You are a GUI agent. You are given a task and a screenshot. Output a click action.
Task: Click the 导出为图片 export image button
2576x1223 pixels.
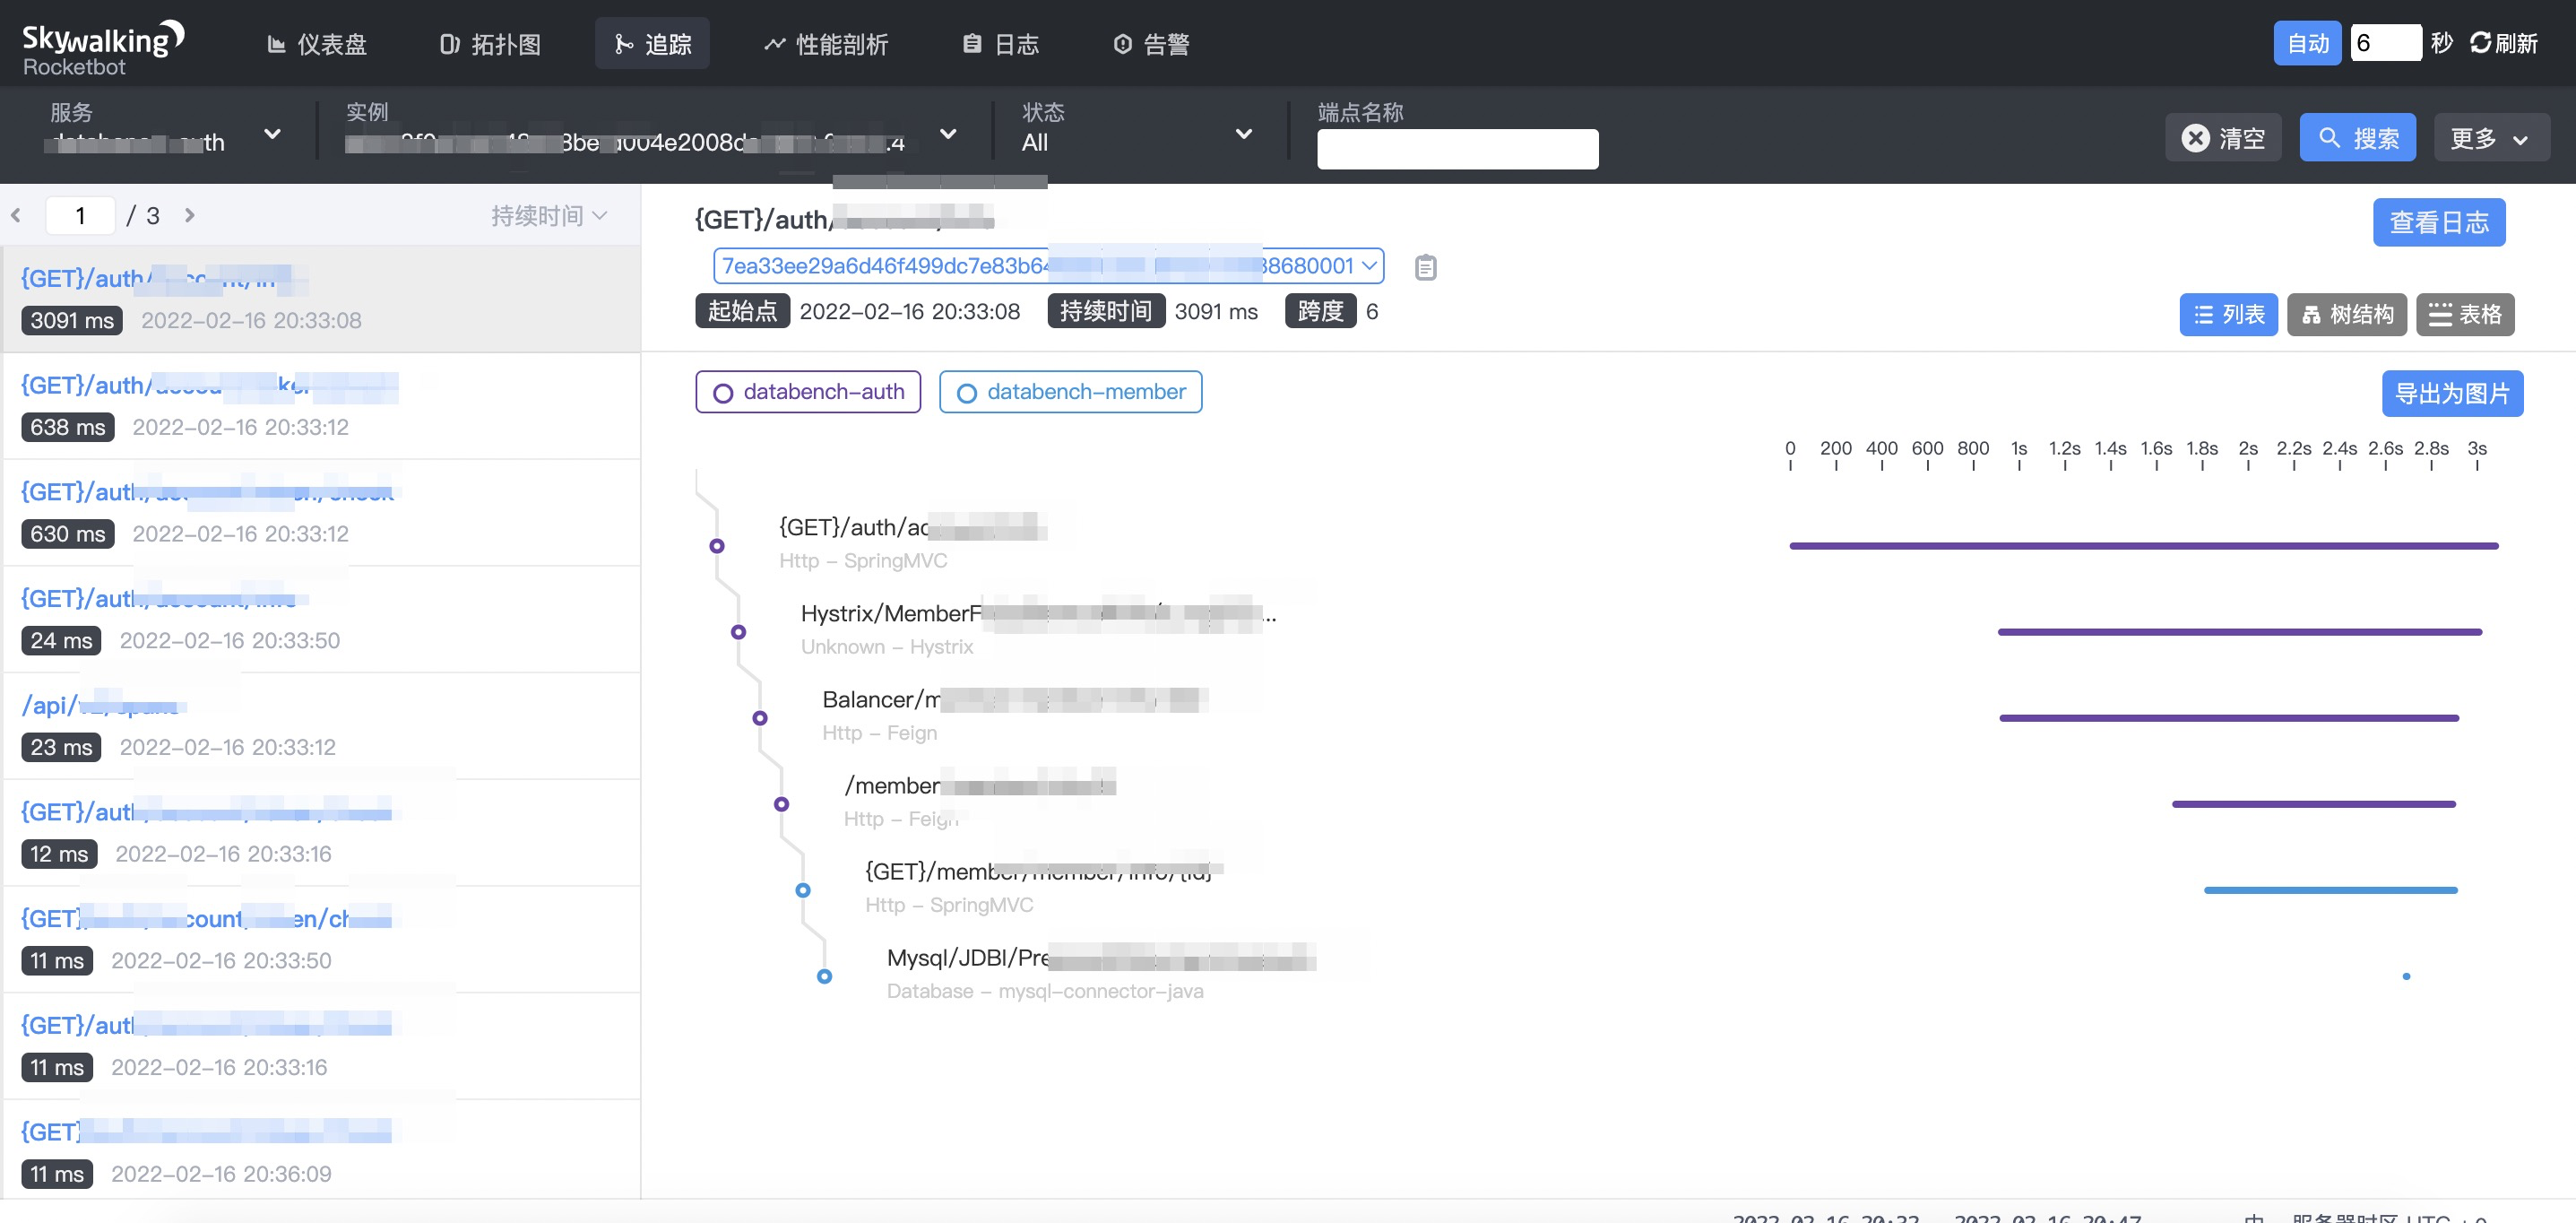2451,393
